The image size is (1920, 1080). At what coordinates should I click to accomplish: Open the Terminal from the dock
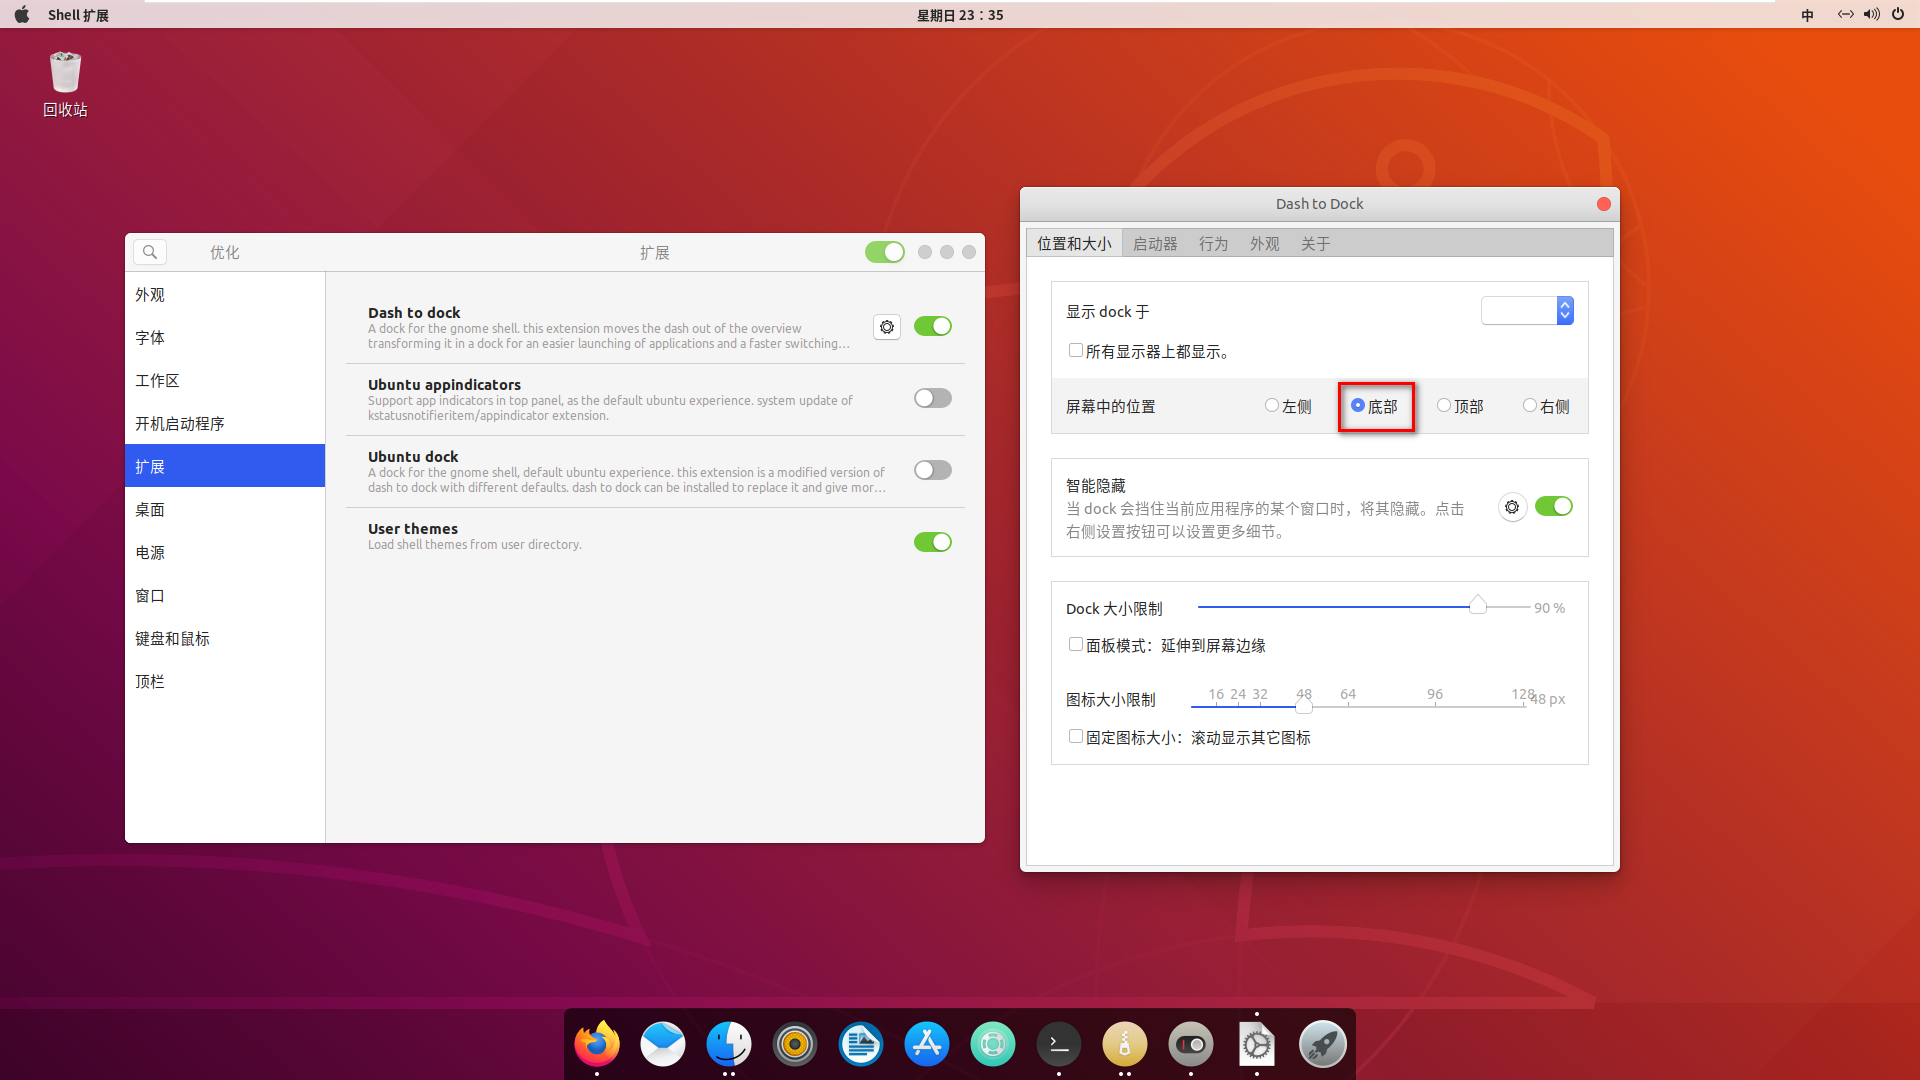[x=1059, y=1043]
